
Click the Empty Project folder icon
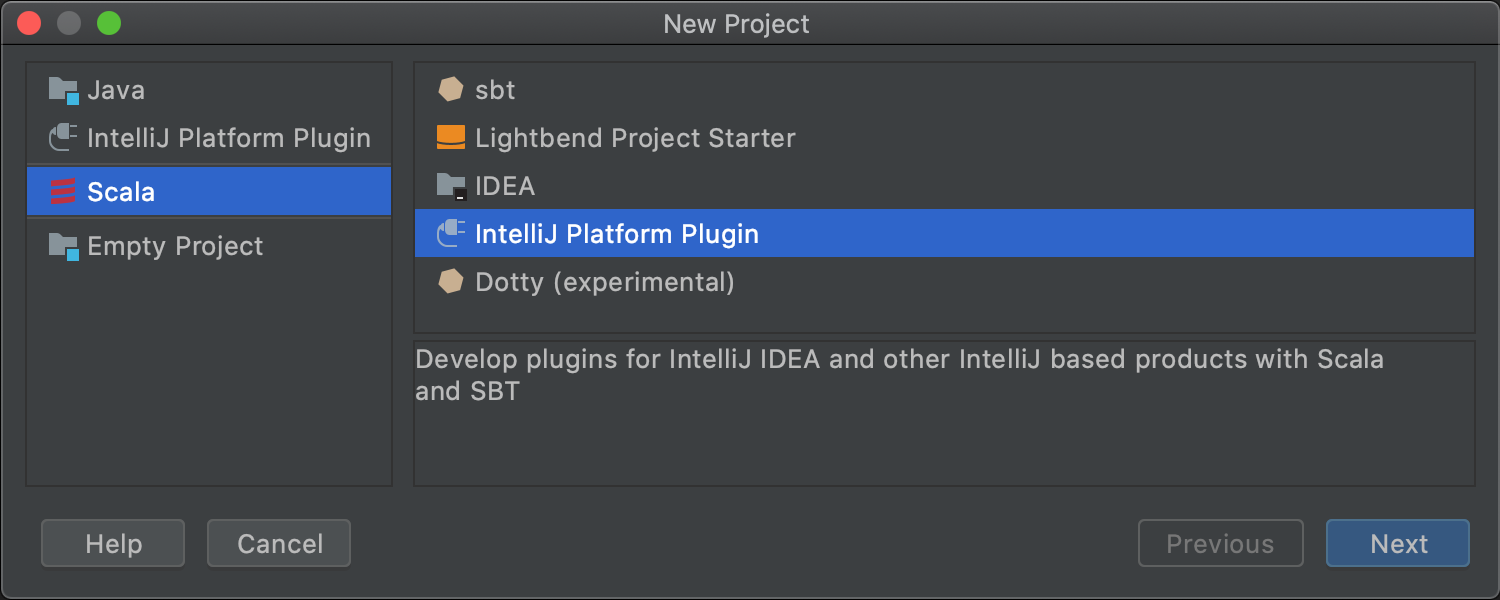[x=63, y=246]
